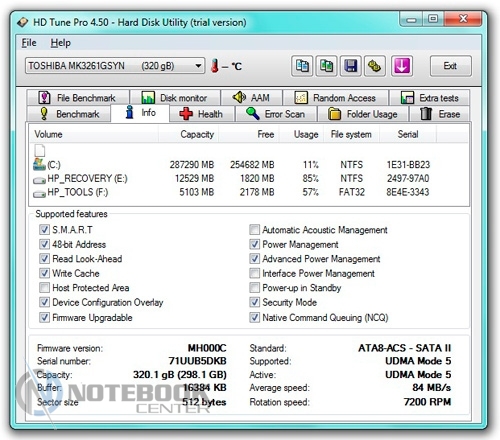Click the floppy disk save icon
The height and width of the screenshot is (440, 500).
tap(351, 66)
